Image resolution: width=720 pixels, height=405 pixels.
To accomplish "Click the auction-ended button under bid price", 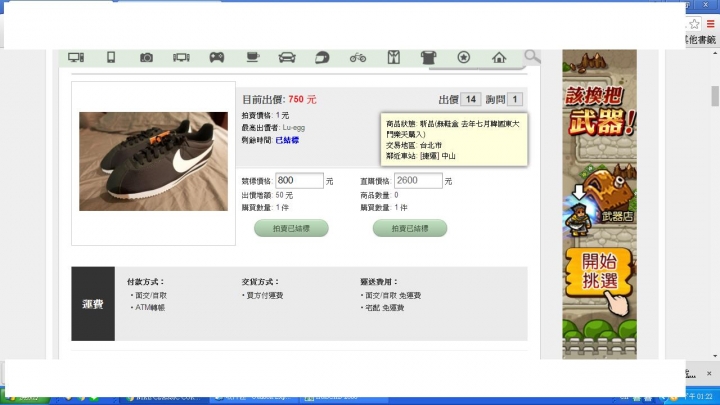I will 291,228.
